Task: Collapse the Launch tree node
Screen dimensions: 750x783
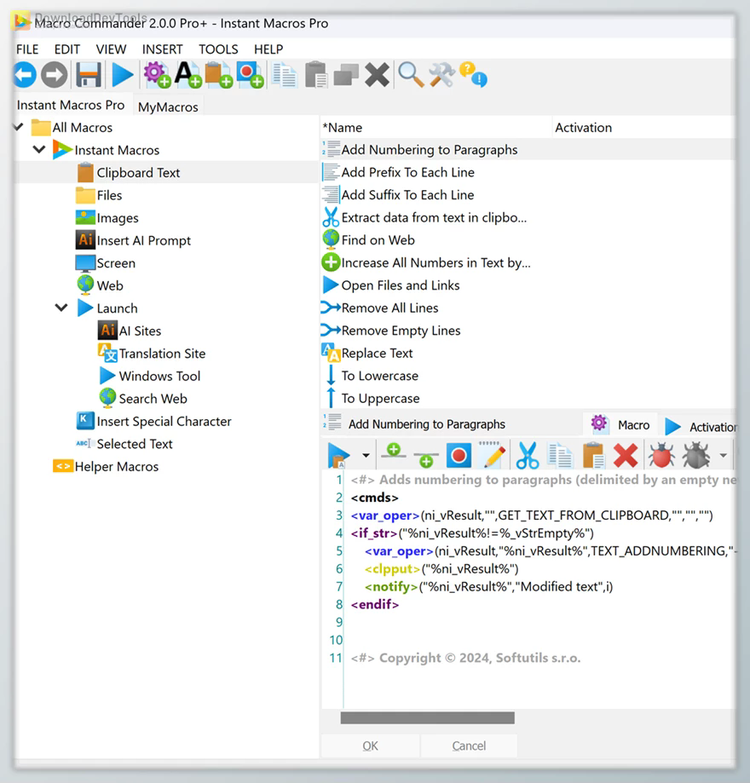Action: coord(61,308)
